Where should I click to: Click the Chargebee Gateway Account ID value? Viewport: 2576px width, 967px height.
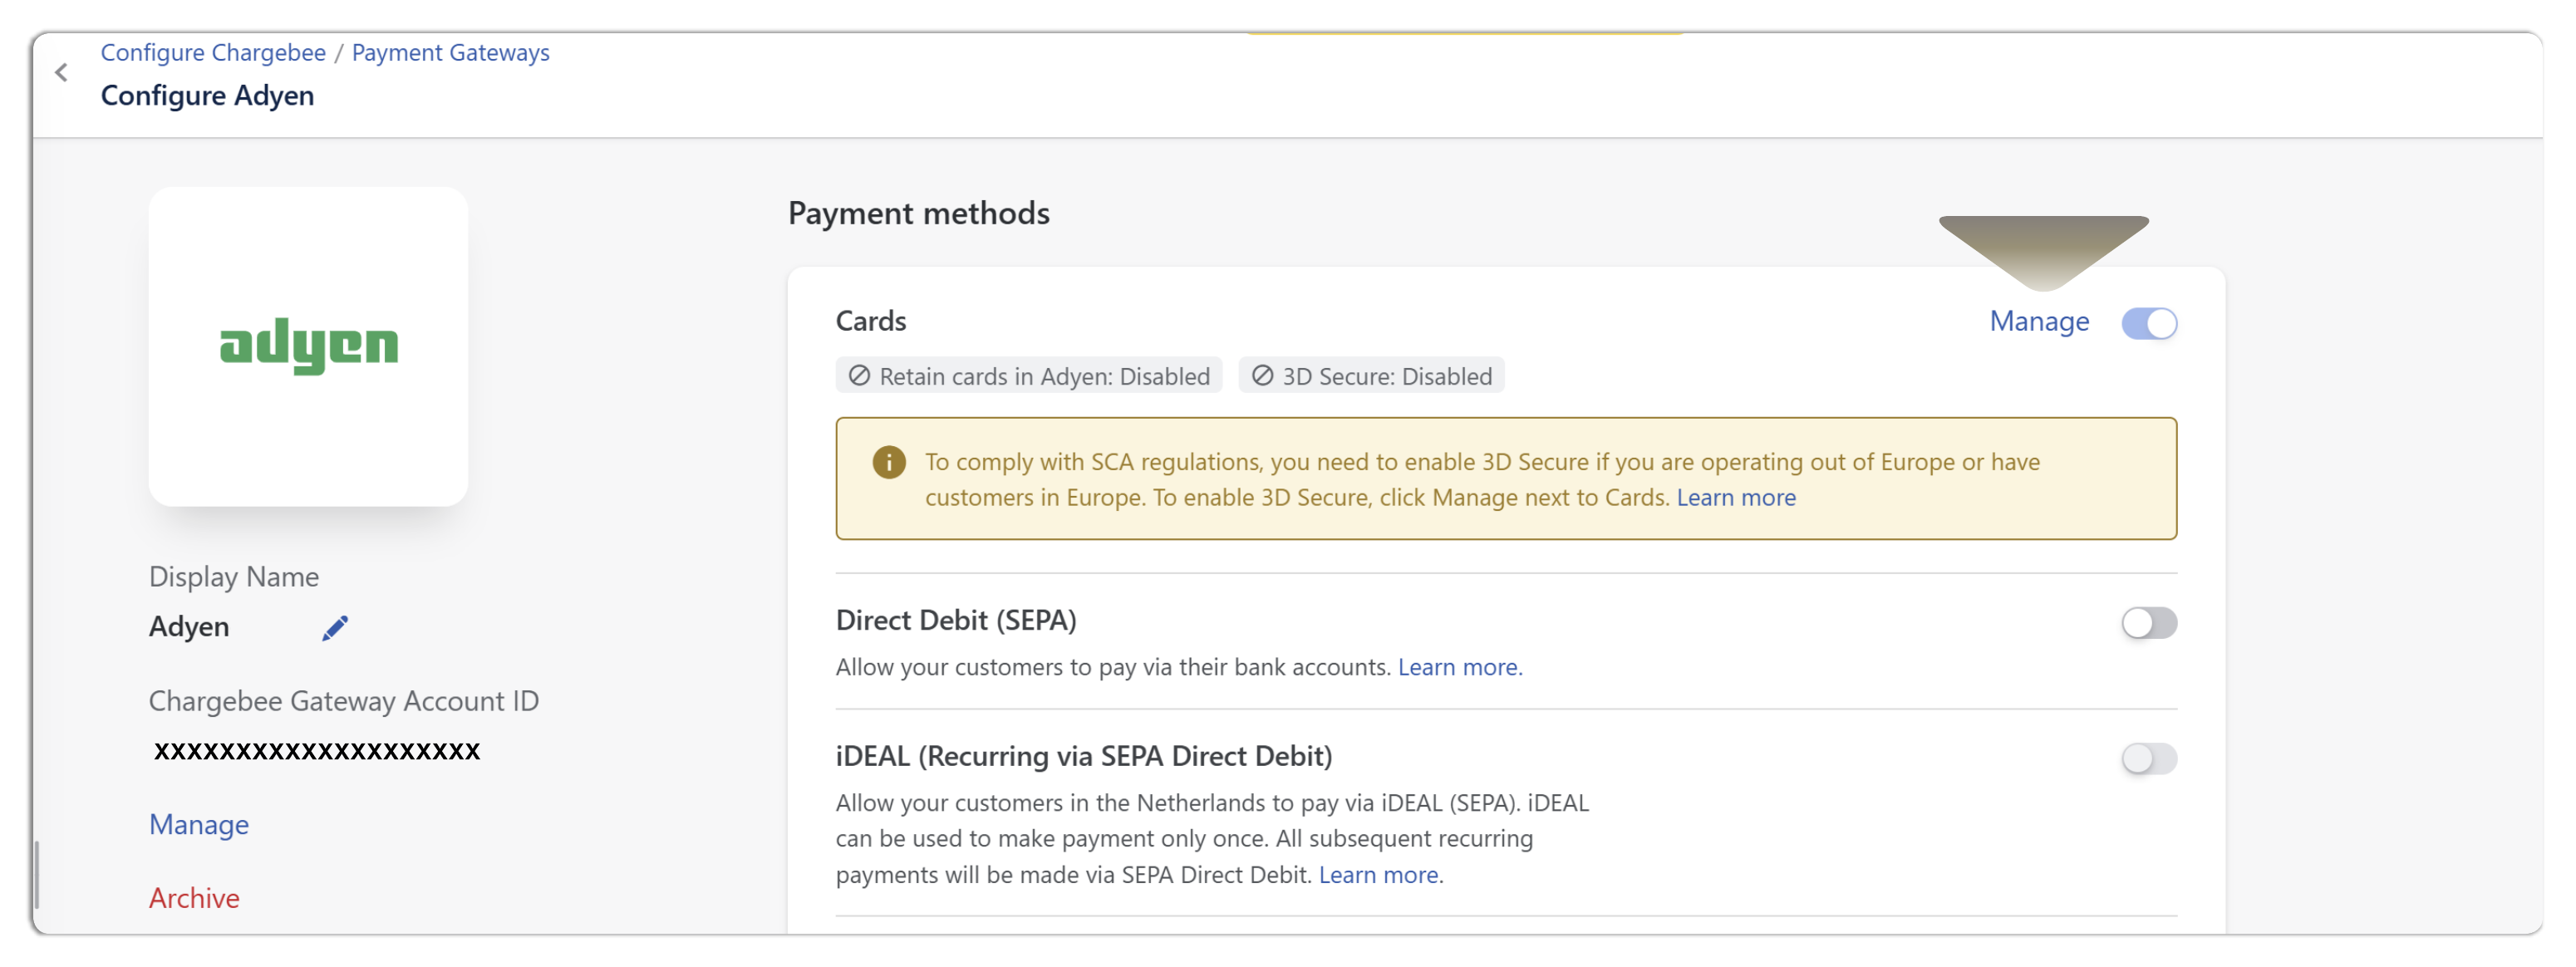point(317,751)
